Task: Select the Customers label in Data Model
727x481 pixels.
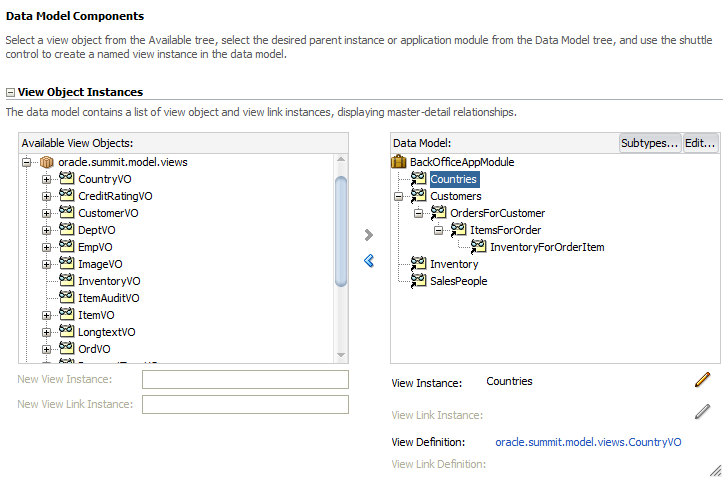Action: coord(456,196)
